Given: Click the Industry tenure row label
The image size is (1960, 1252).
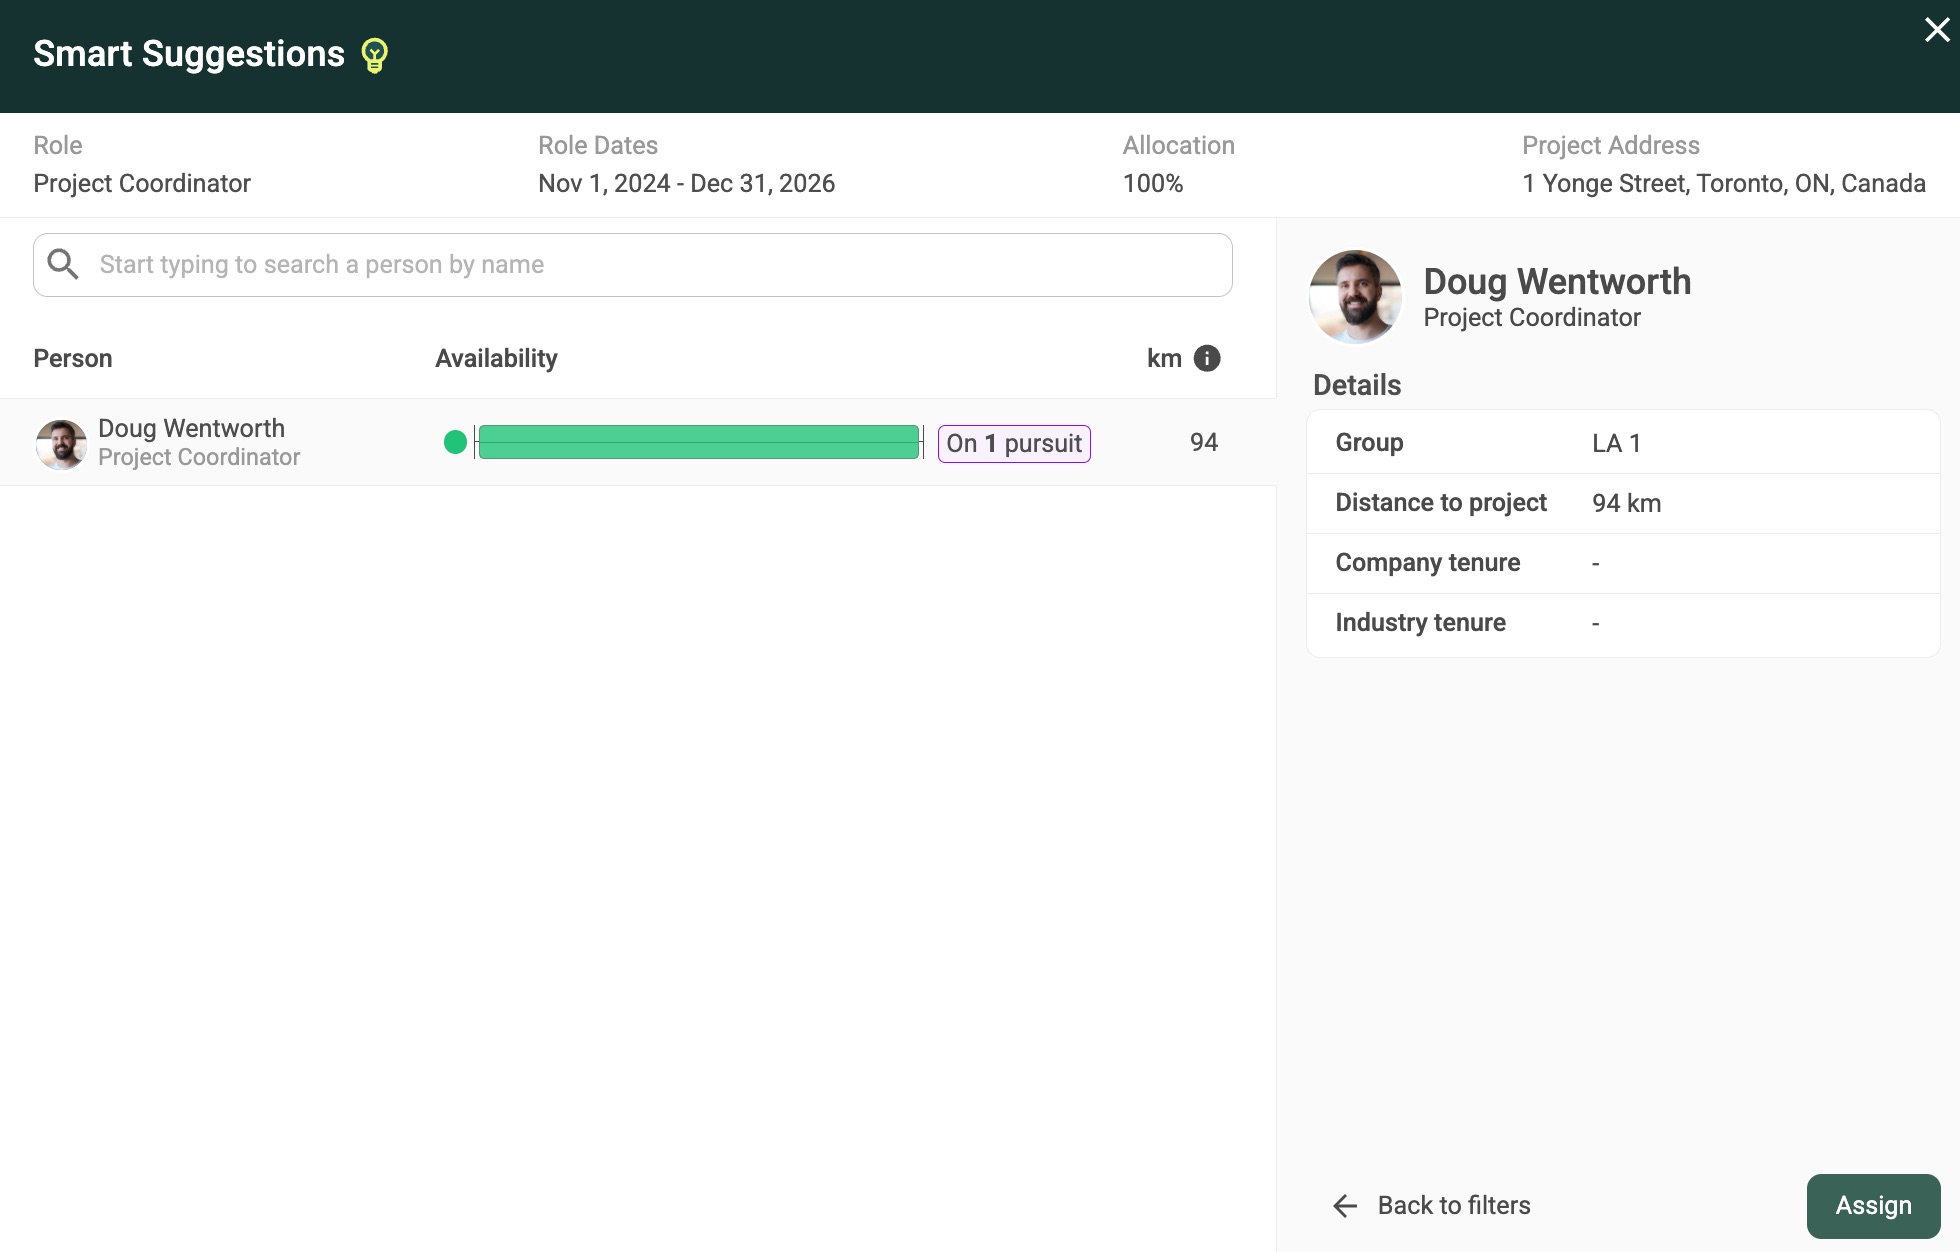Looking at the screenshot, I should pos(1420,623).
